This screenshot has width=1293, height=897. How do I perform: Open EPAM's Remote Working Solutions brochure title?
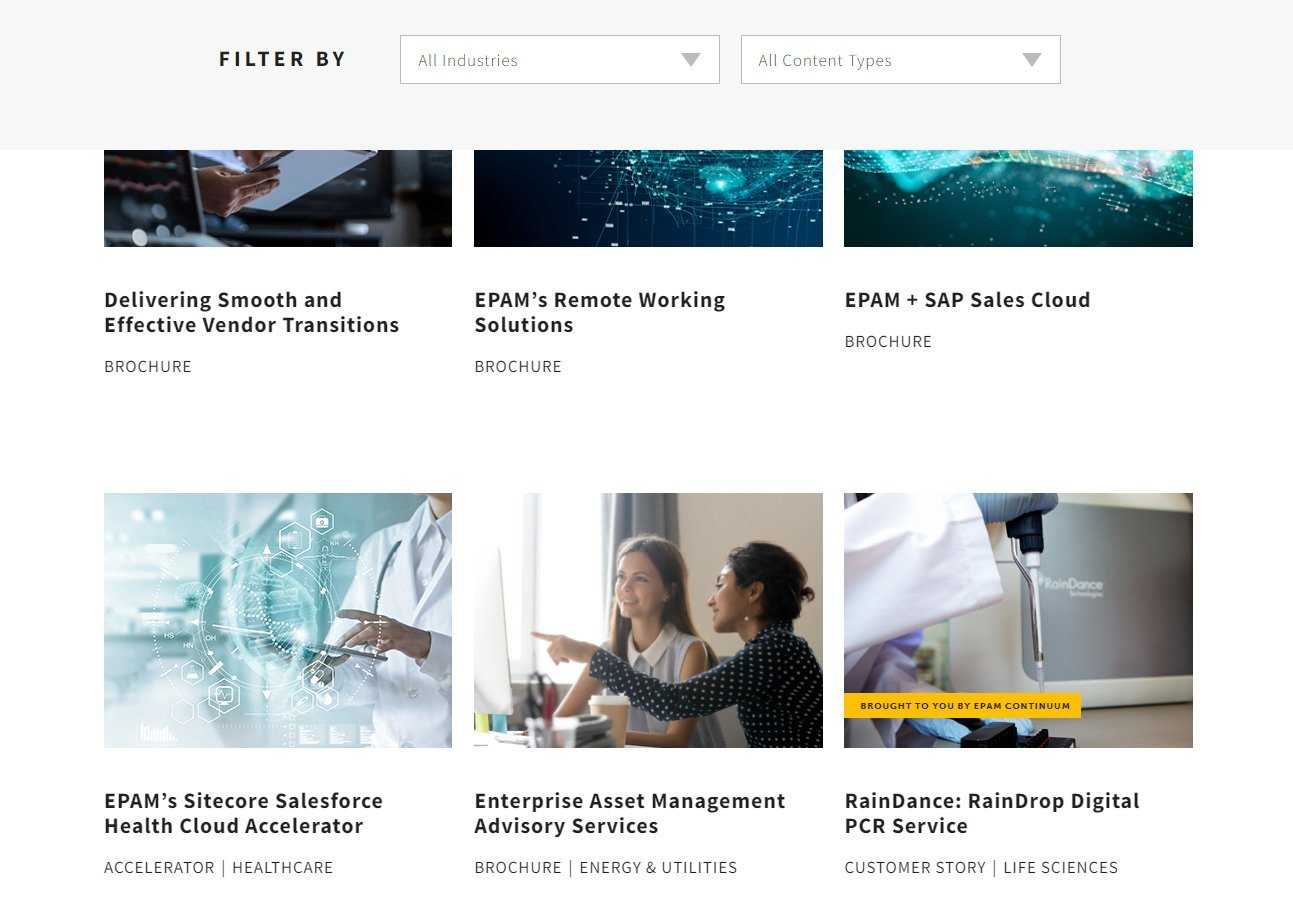pos(600,312)
